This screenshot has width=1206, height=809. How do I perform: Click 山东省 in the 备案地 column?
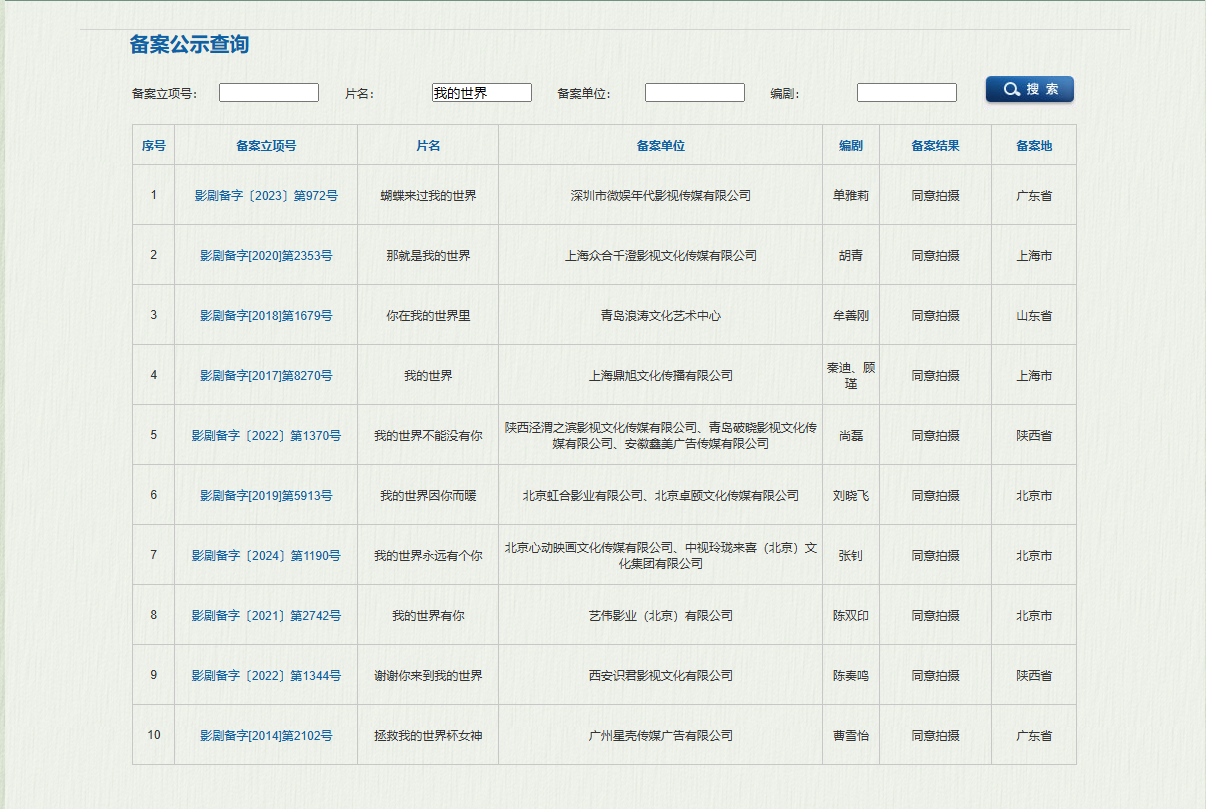pyautogui.click(x=1034, y=315)
